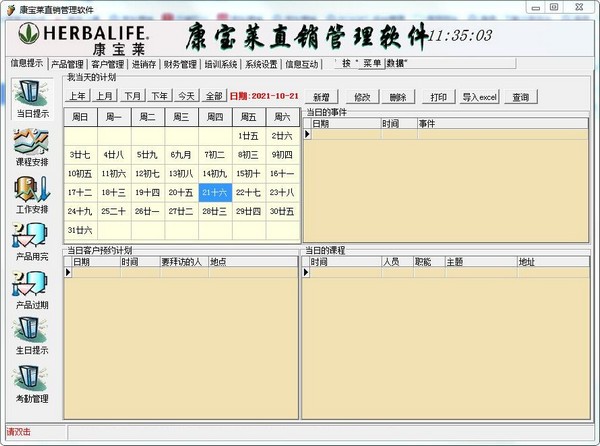Select calendar day 1廿五
Screen dimensions: 600x446
pos(249,136)
